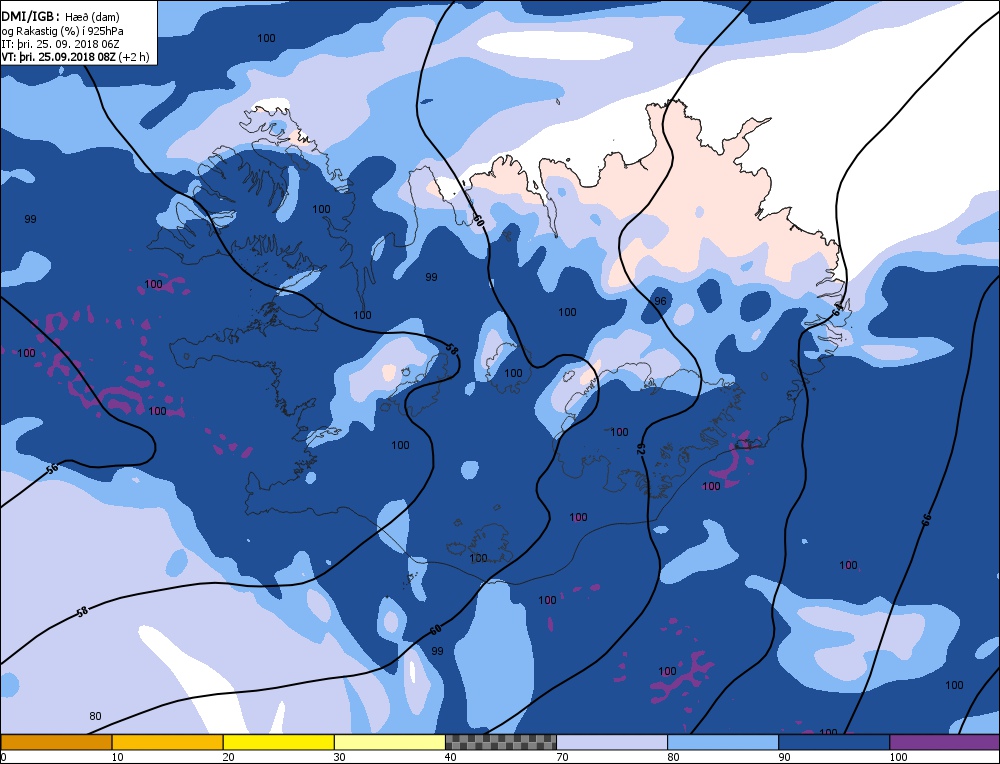Click the '62' contour line label
The width and height of the screenshot is (1000, 764).
(641, 448)
